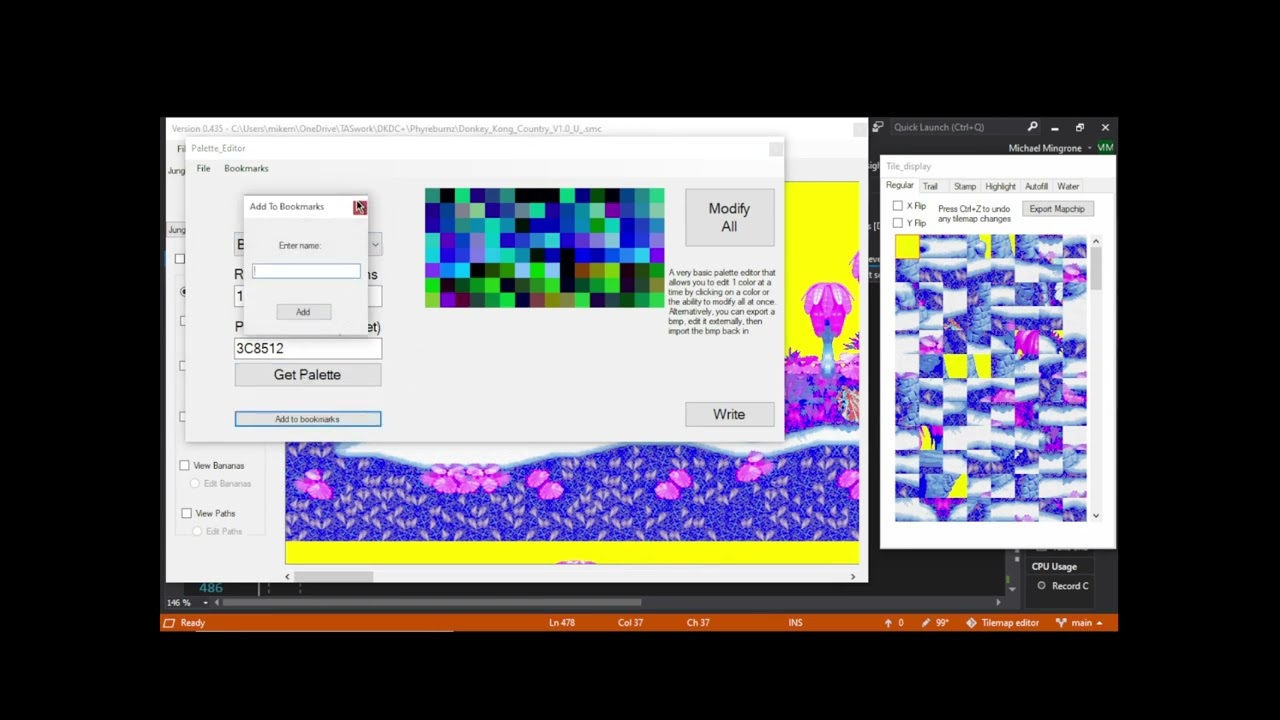Close the Palette_Editor window
This screenshot has width=1280, height=720.
click(x=775, y=149)
